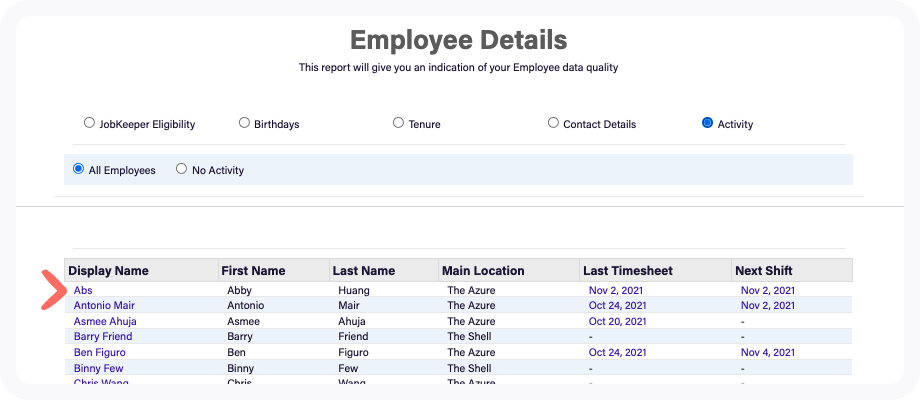Open the Barry Friend employee link

point(103,337)
